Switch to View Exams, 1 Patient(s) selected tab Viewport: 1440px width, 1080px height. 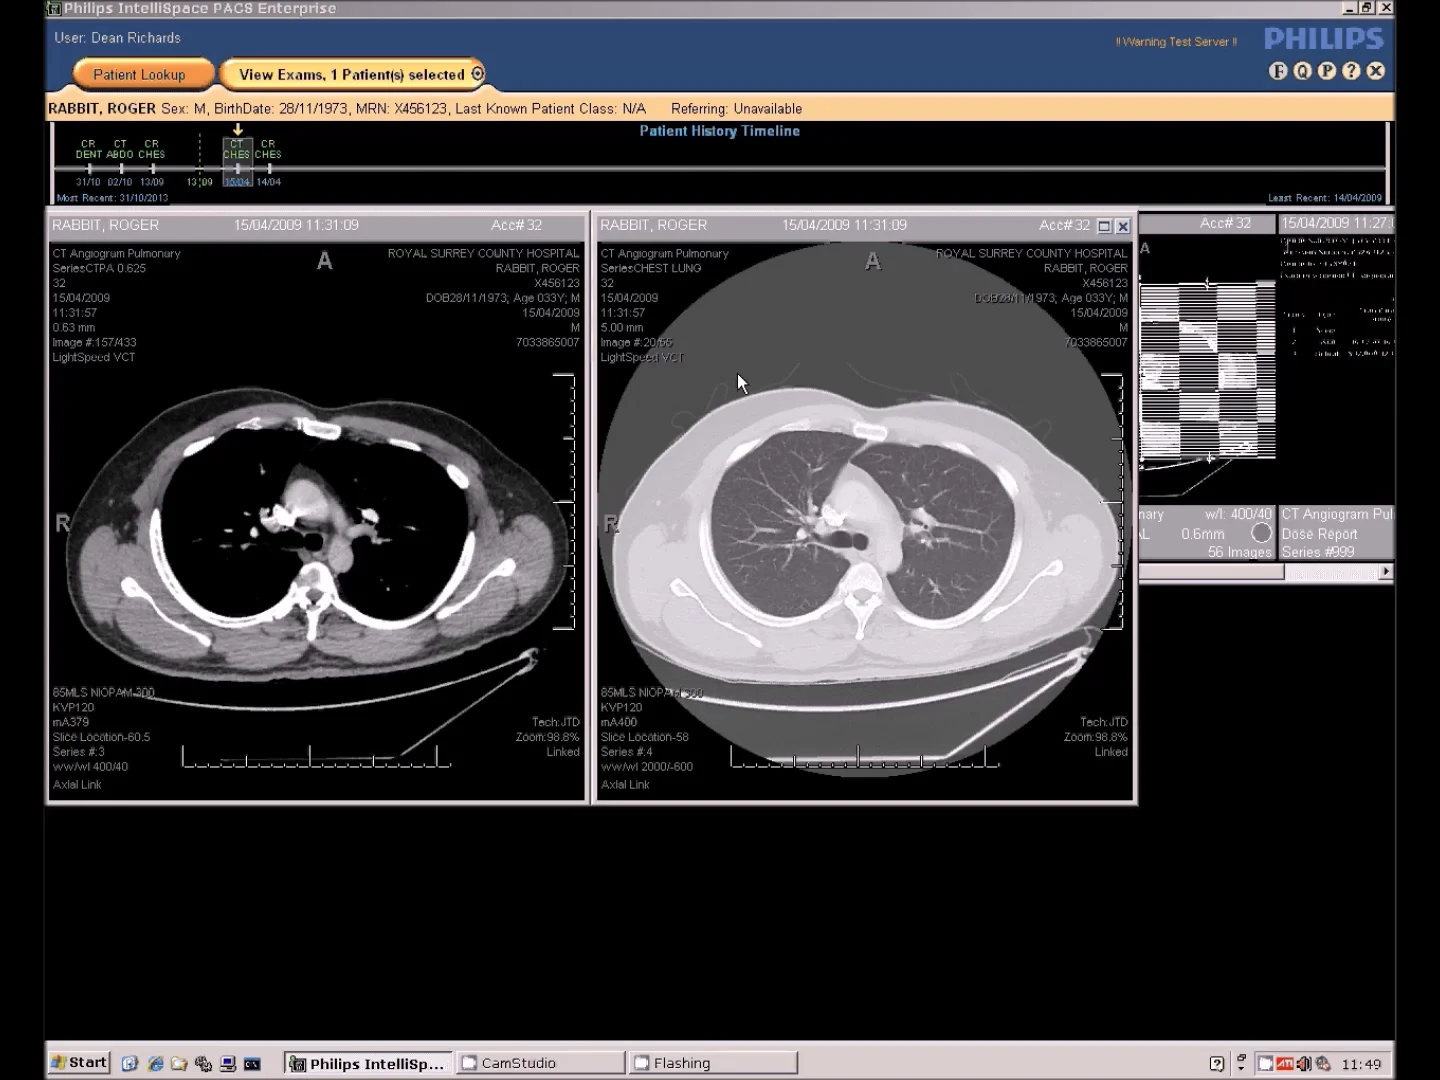coord(352,74)
